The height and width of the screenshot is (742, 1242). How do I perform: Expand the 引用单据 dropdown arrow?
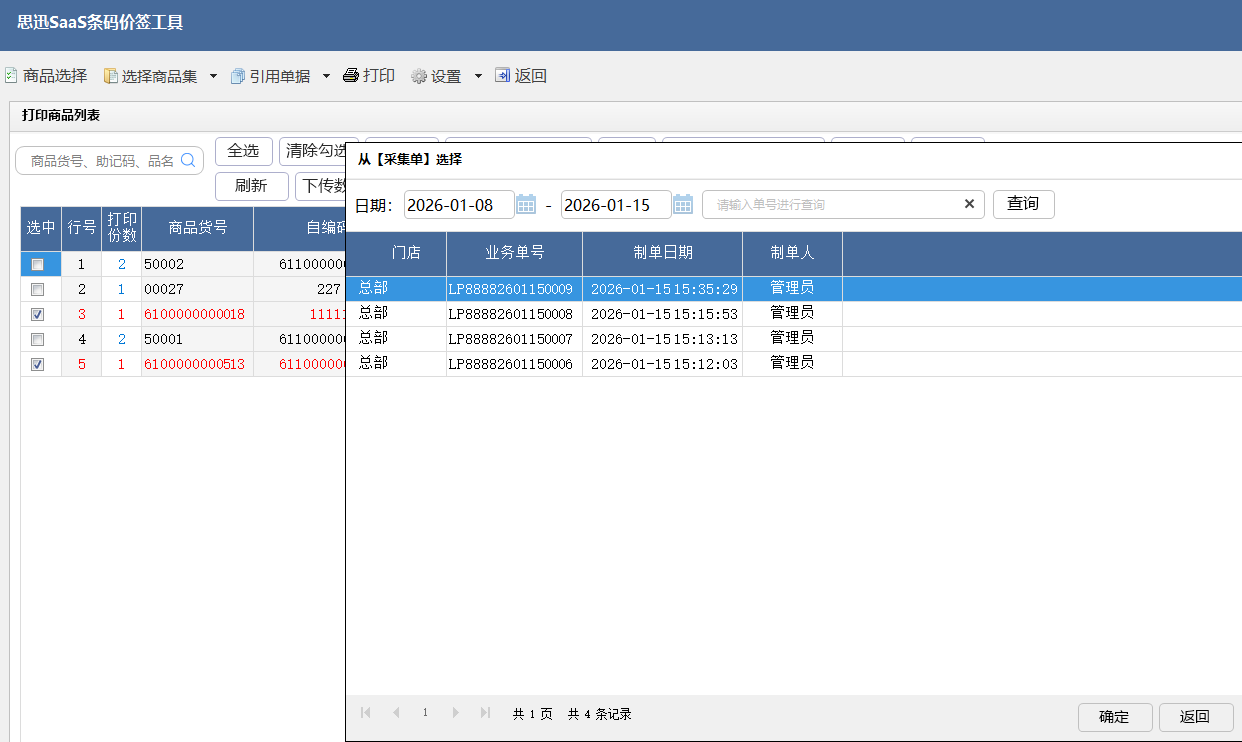326,77
